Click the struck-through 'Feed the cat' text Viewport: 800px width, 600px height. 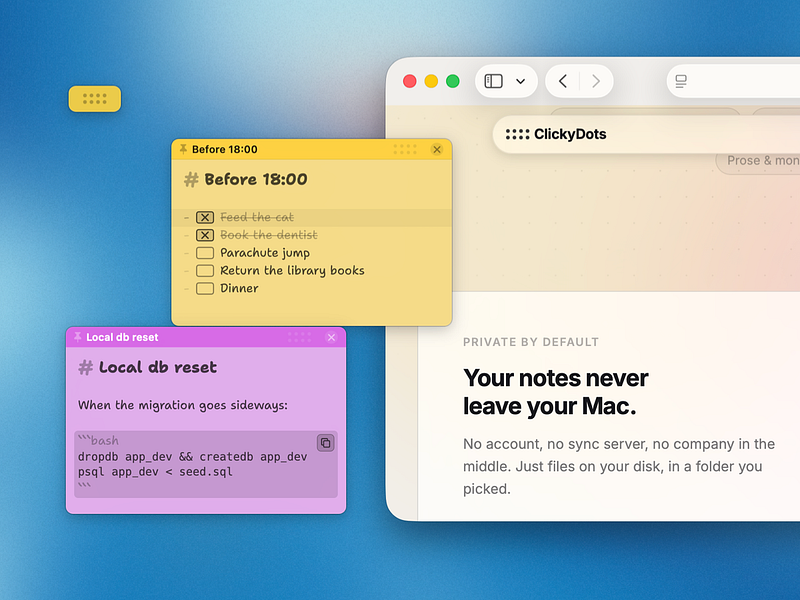[x=257, y=217]
